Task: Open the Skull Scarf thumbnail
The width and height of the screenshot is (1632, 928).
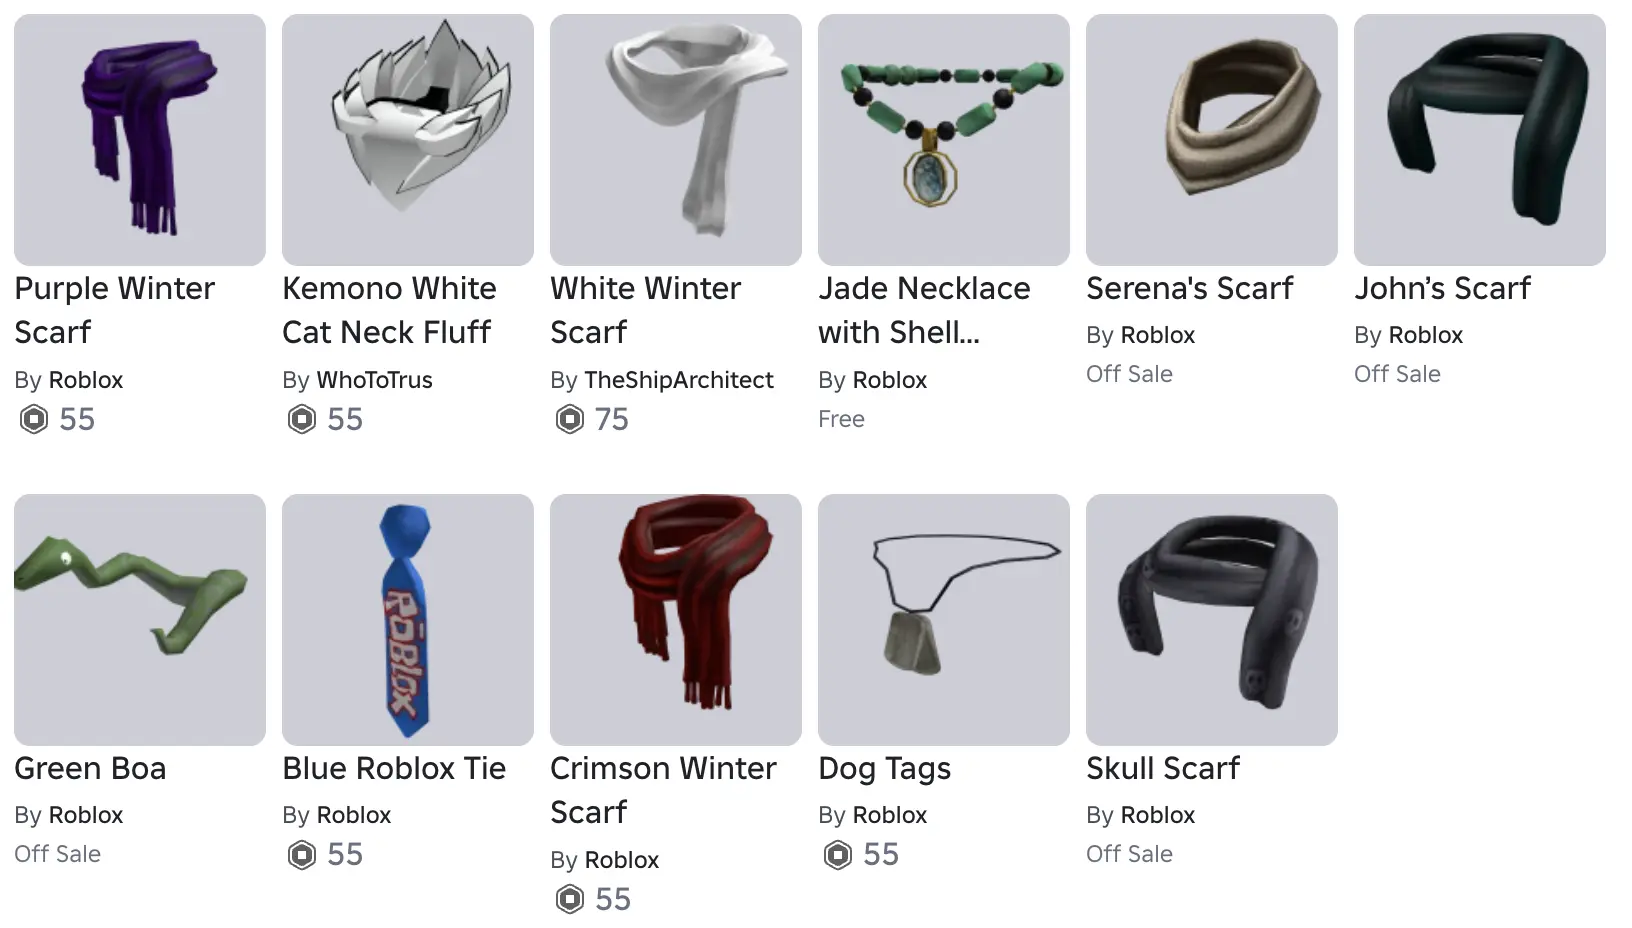Action: 1212,620
